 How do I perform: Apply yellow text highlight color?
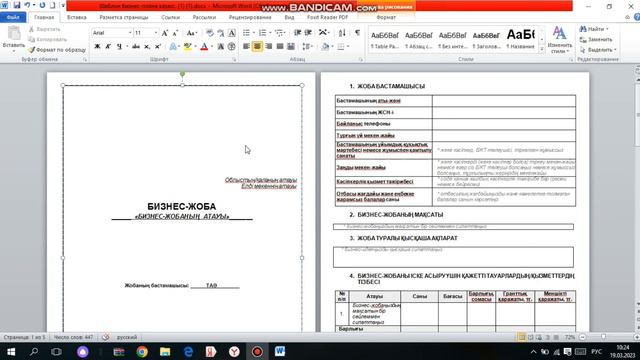click(x=187, y=47)
